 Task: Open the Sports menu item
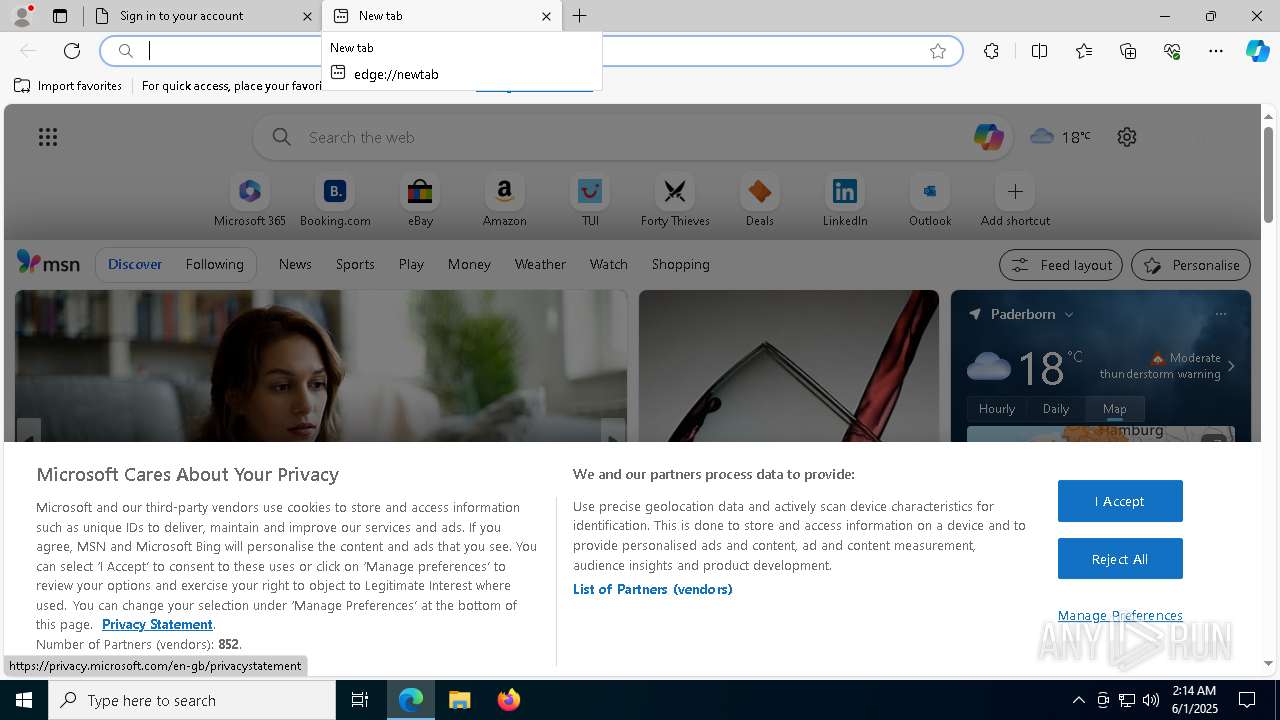coord(355,264)
